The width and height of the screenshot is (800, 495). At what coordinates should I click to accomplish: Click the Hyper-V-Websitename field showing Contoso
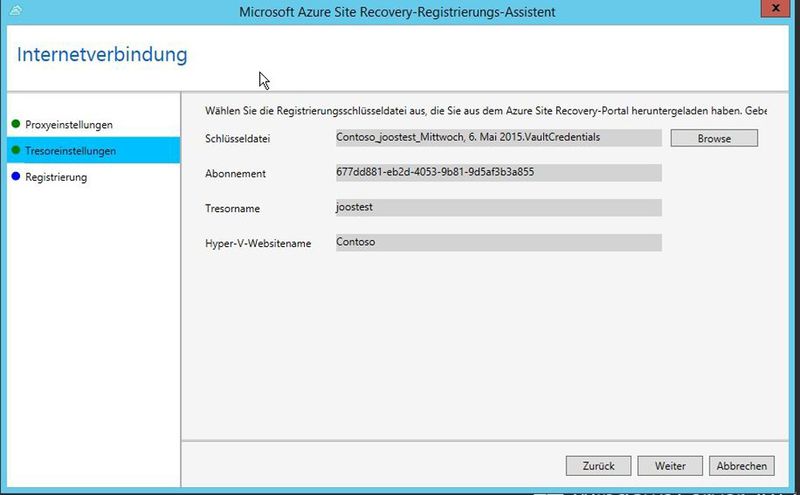(498, 242)
